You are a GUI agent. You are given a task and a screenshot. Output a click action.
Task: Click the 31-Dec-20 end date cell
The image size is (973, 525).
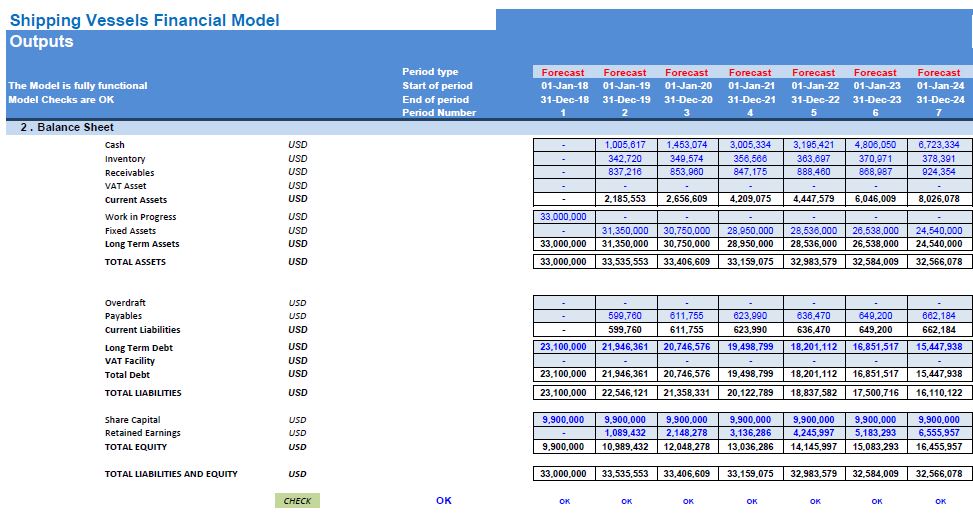pos(688,99)
